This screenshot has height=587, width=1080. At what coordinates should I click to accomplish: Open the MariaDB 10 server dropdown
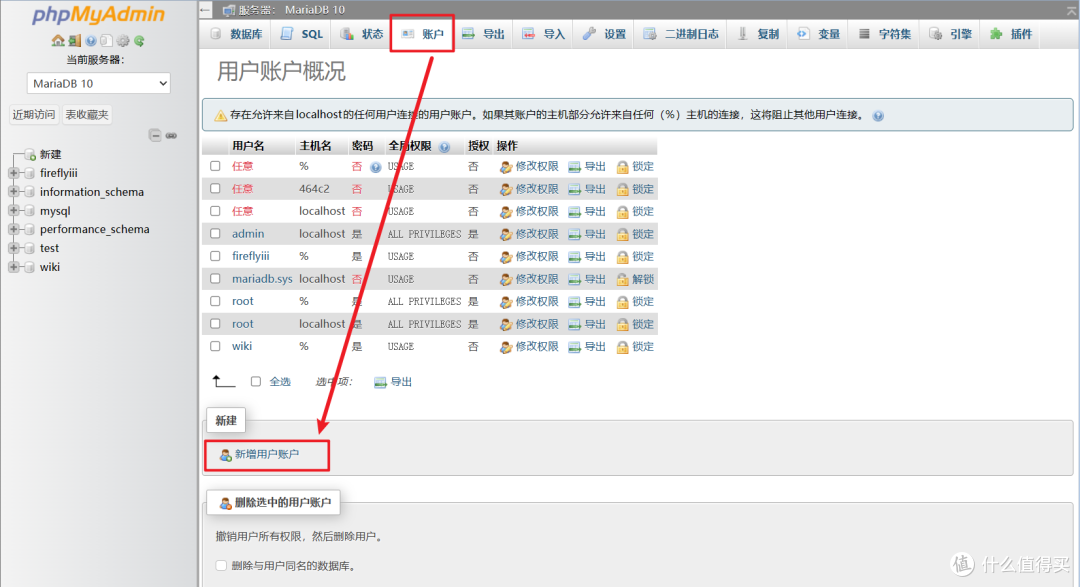(x=97, y=83)
